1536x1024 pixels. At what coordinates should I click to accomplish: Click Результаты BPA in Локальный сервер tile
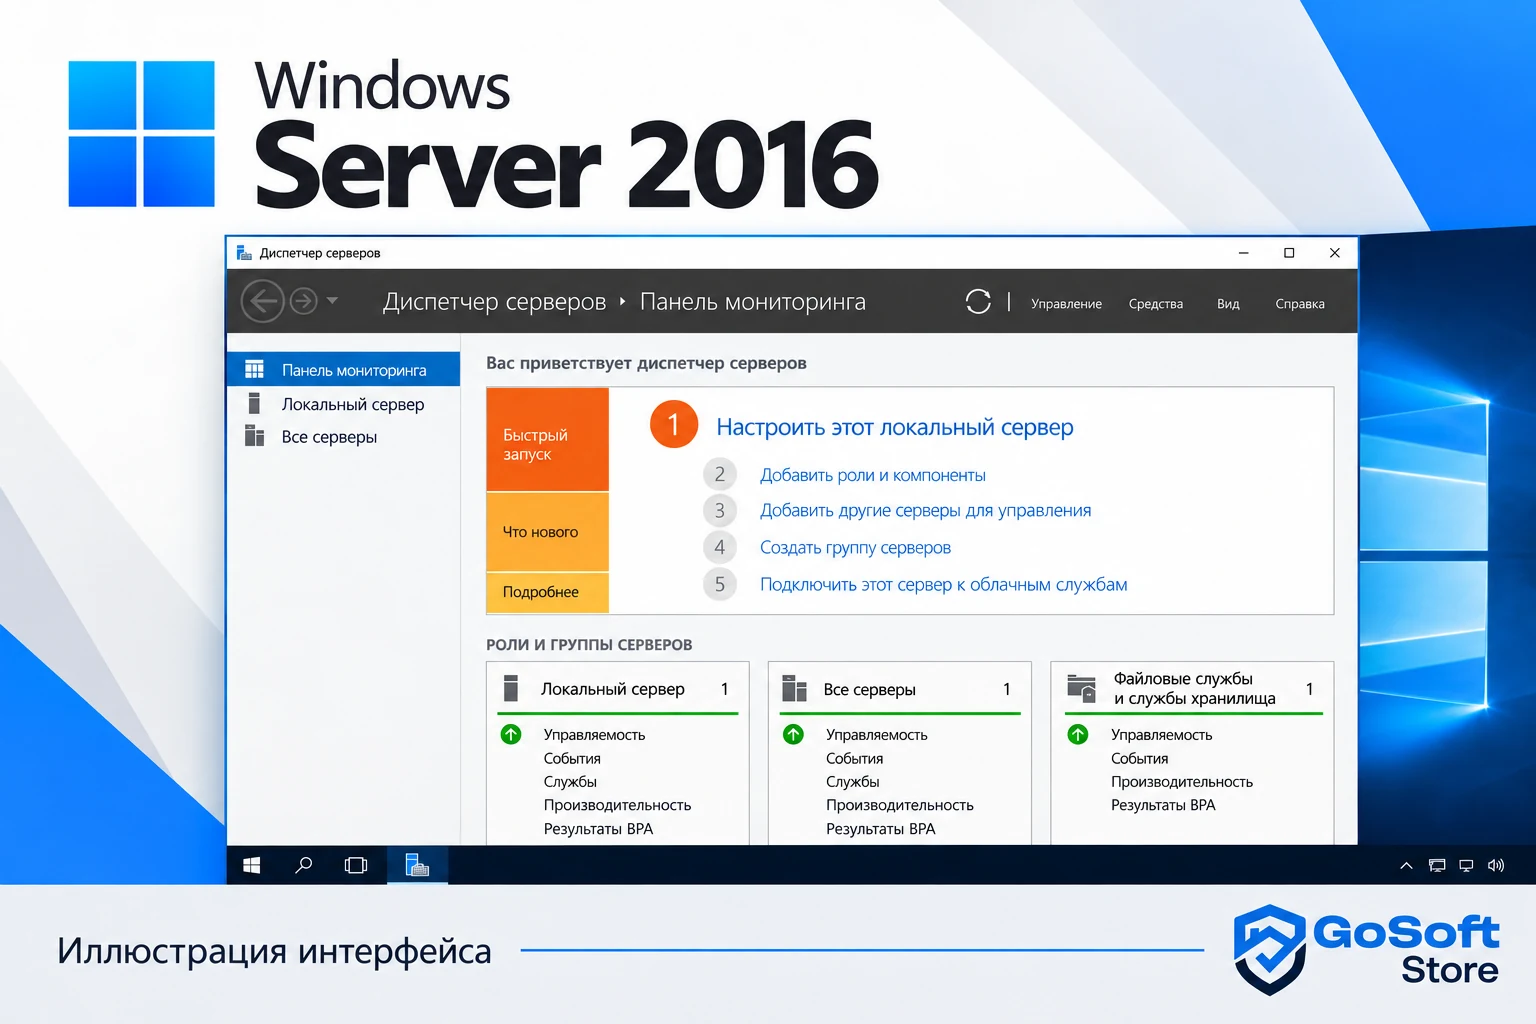coord(598,829)
